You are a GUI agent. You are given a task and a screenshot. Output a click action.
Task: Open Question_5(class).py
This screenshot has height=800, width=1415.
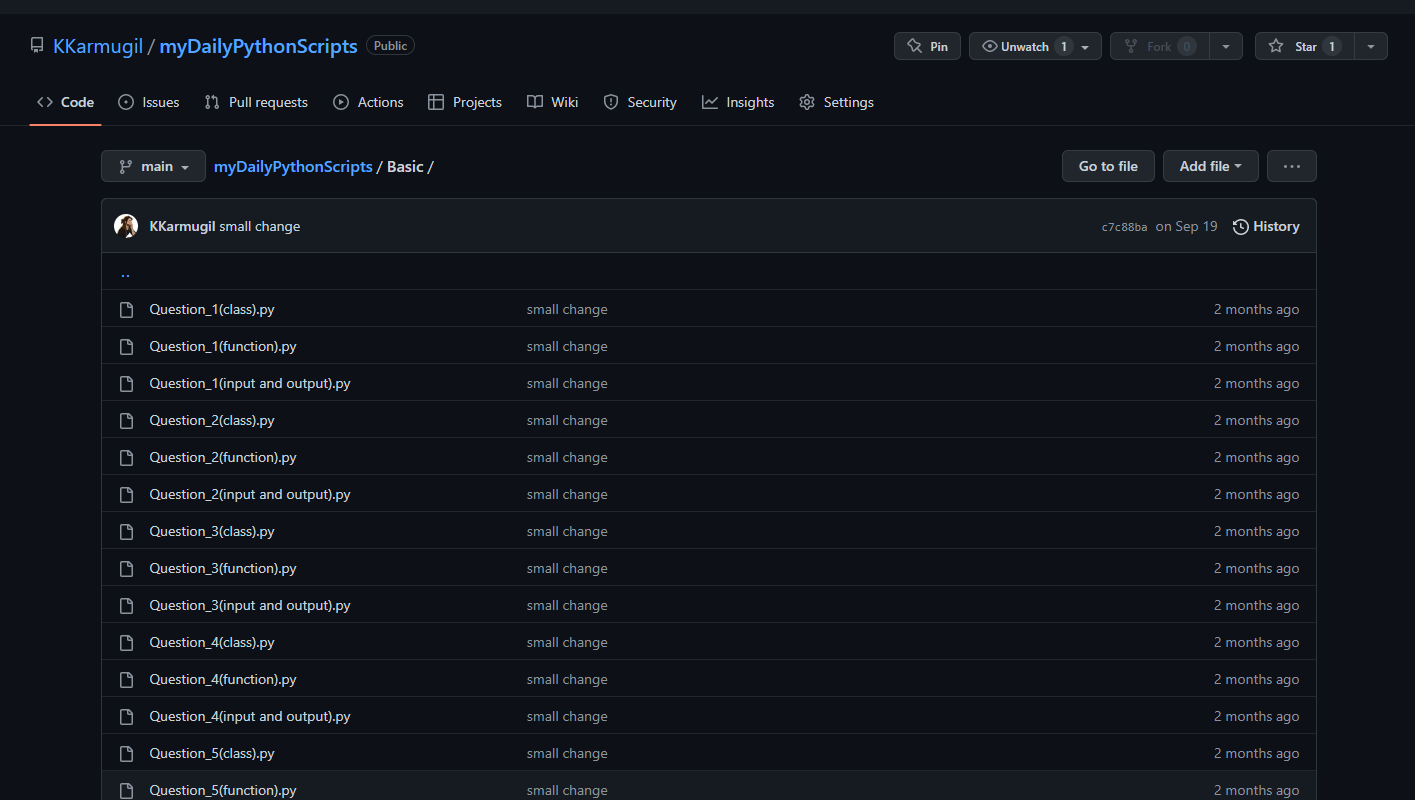pos(212,753)
